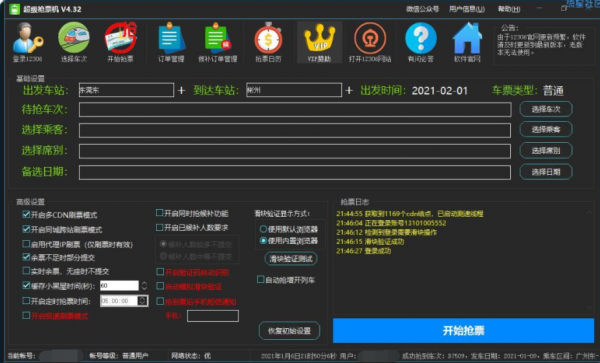
Task: Click log line about 1169个cdn节点
Action: 410,214
